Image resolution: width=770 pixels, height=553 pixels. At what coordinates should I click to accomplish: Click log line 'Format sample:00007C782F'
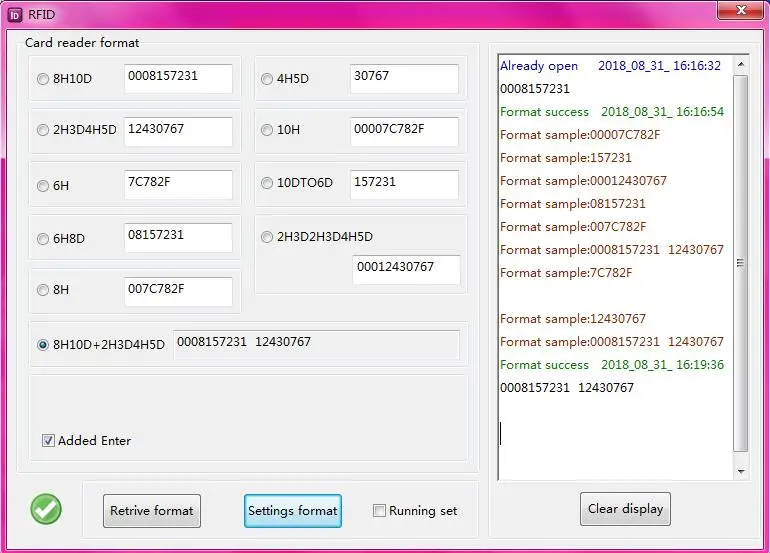click(x=580, y=135)
